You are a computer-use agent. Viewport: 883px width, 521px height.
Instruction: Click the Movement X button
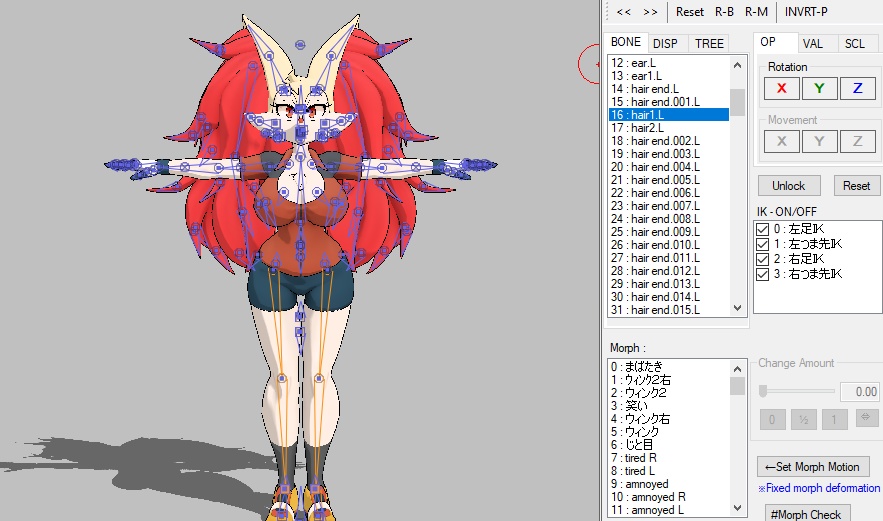pyautogui.click(x=782, y=141)
